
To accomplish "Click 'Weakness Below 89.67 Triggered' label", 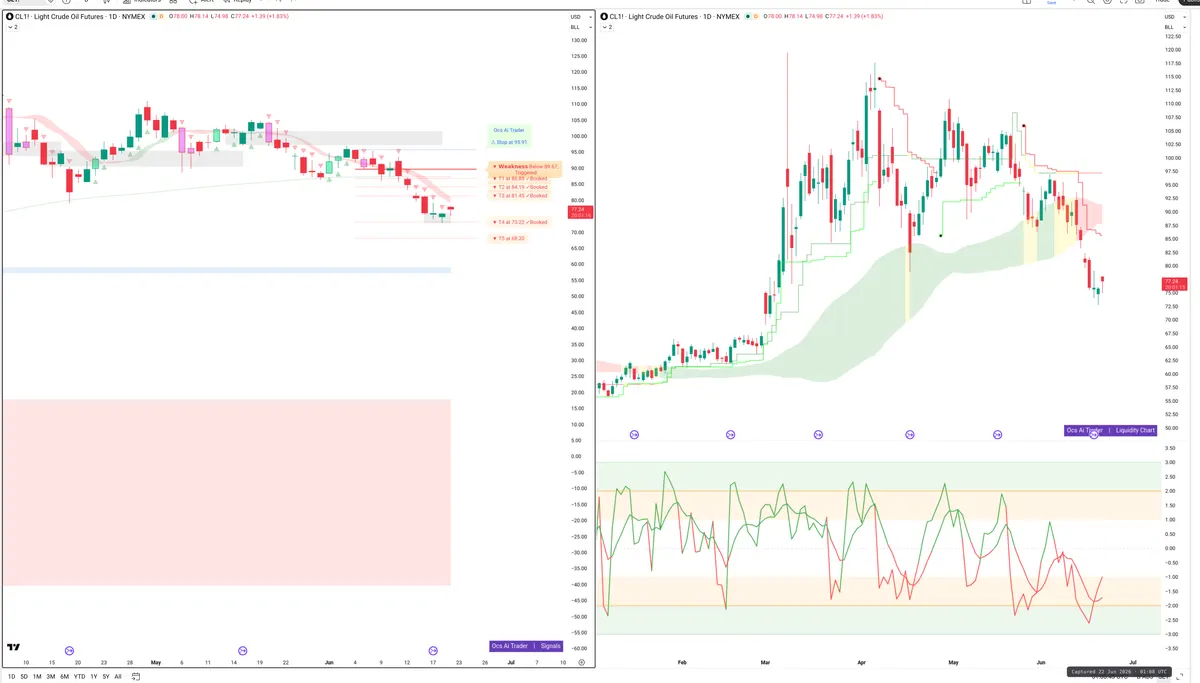I will 526,169.
